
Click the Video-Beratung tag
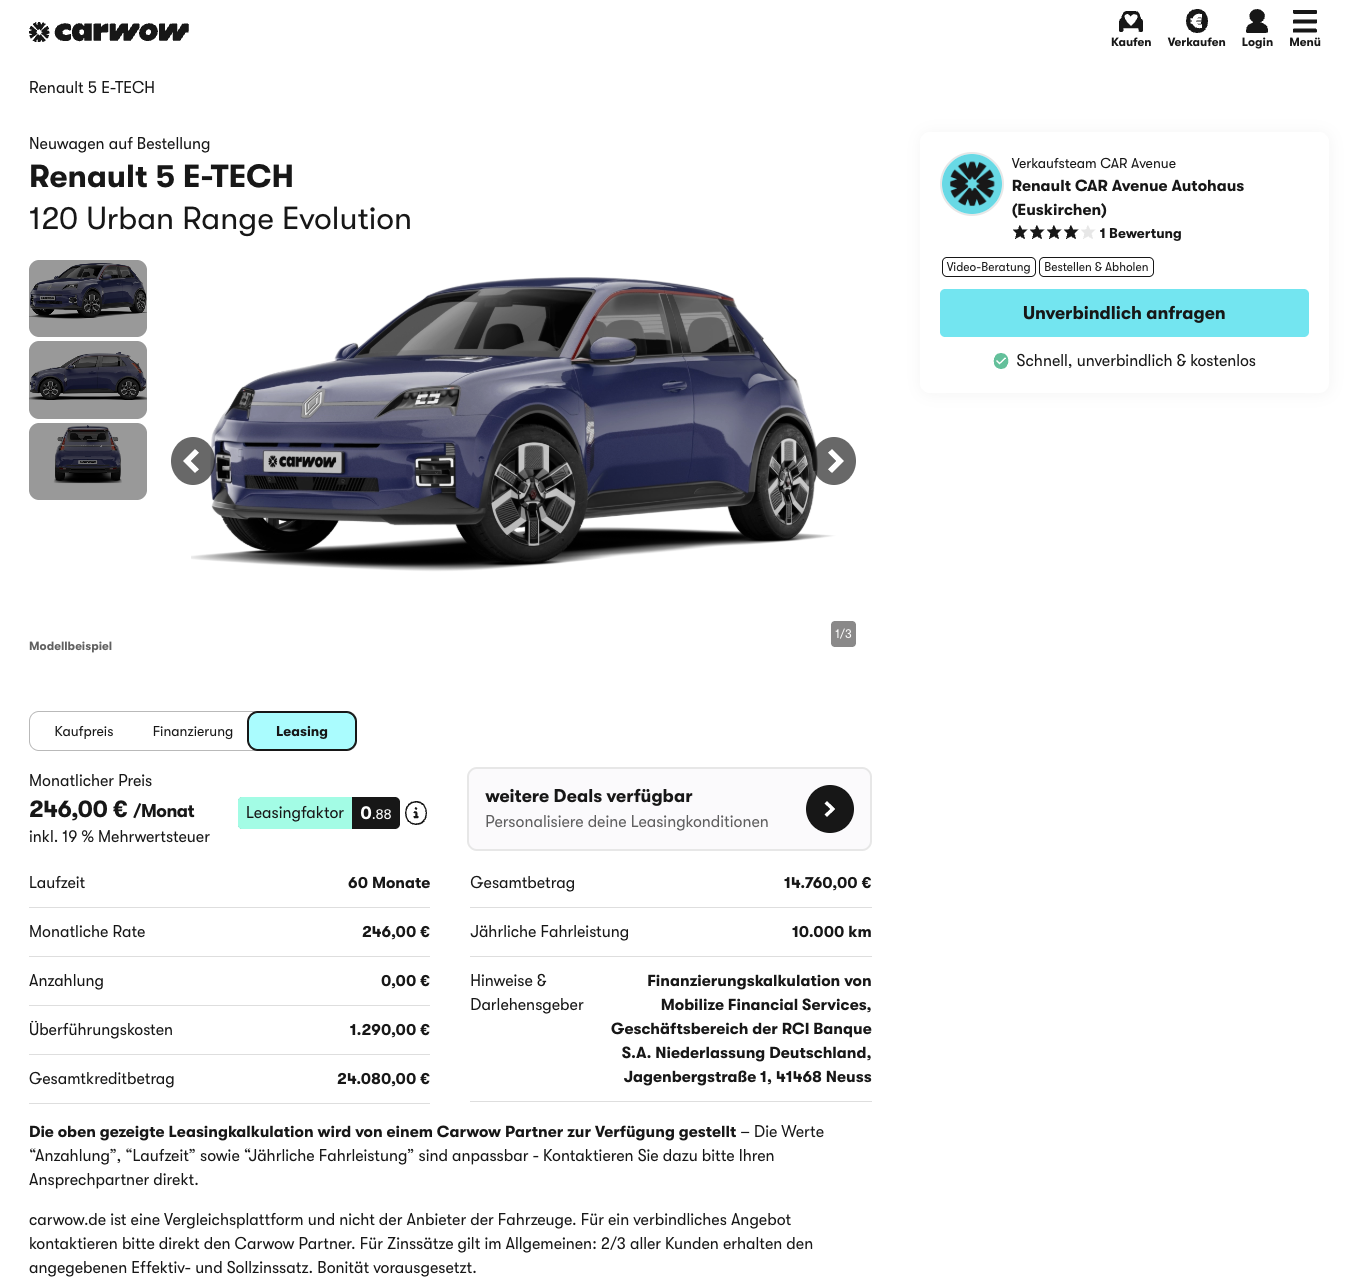[x=988, y=267]
